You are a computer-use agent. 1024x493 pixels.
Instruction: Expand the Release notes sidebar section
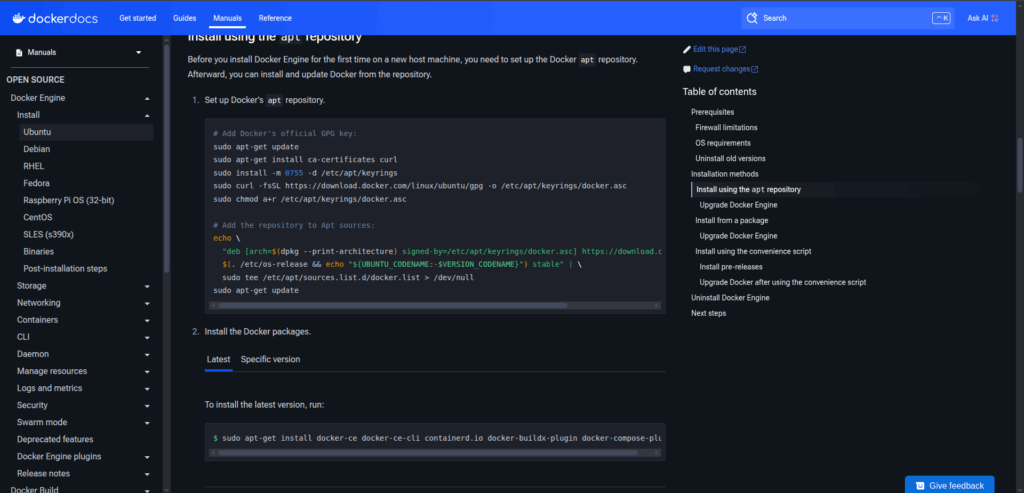(147, 473)
